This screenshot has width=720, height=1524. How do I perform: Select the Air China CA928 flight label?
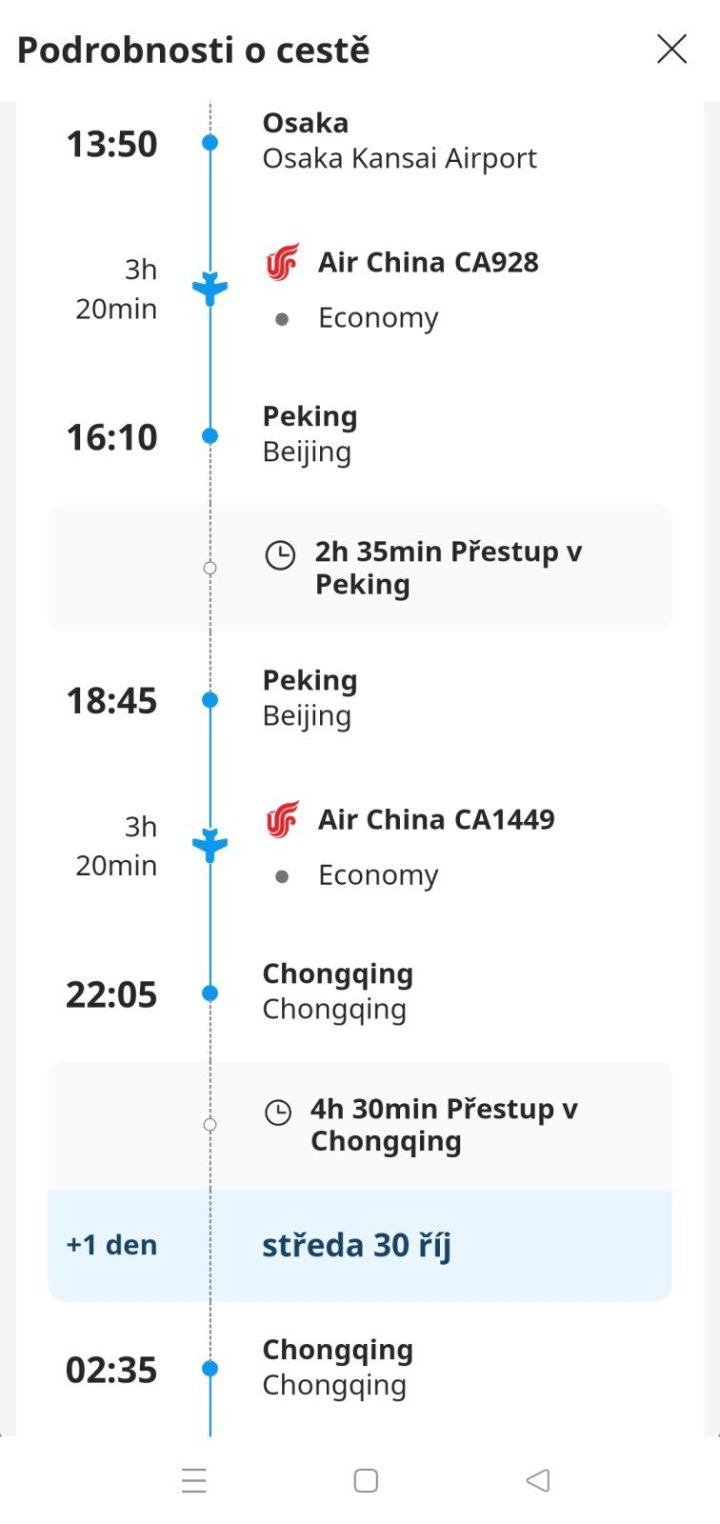click(x=428, y=263)
